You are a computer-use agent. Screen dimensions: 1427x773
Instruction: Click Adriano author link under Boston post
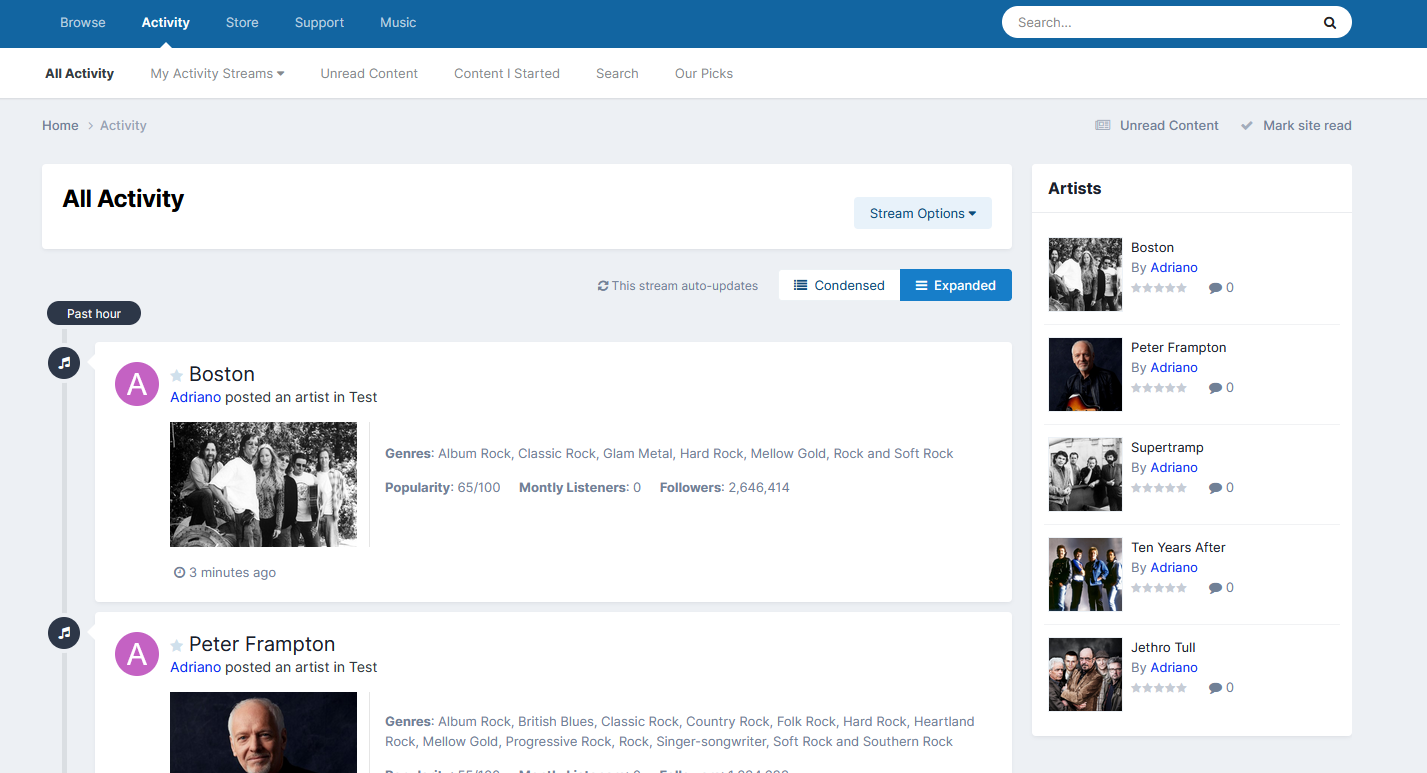tap(195, 397)
